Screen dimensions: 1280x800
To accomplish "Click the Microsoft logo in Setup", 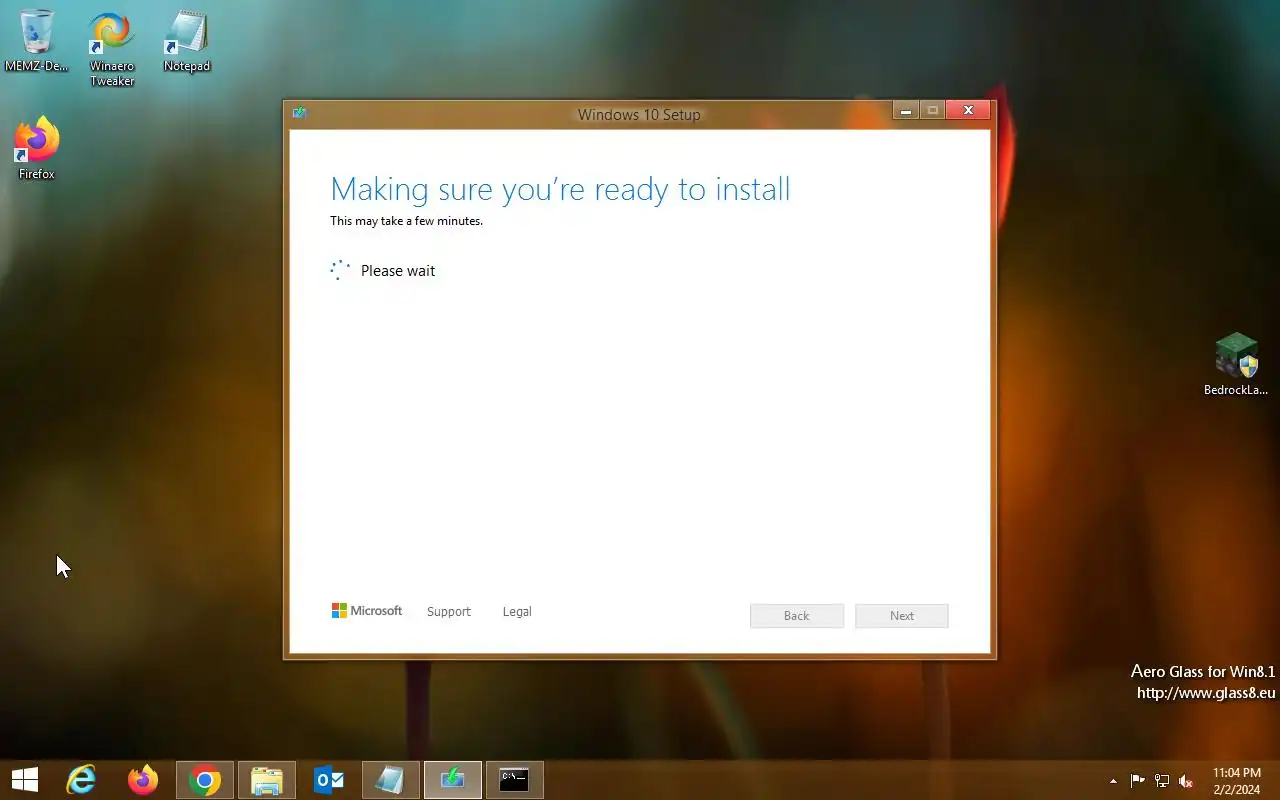I will click(366, 611).
